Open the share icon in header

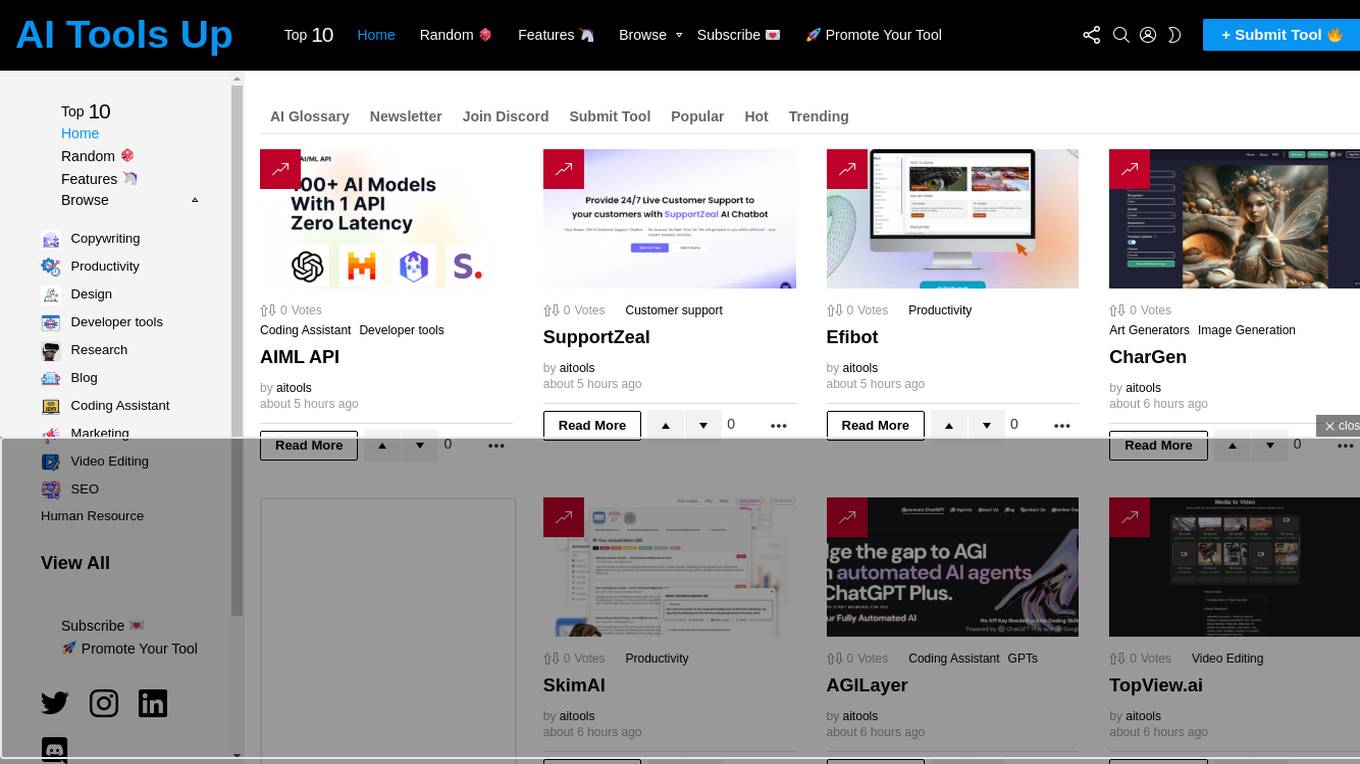tap(1091, 35)
